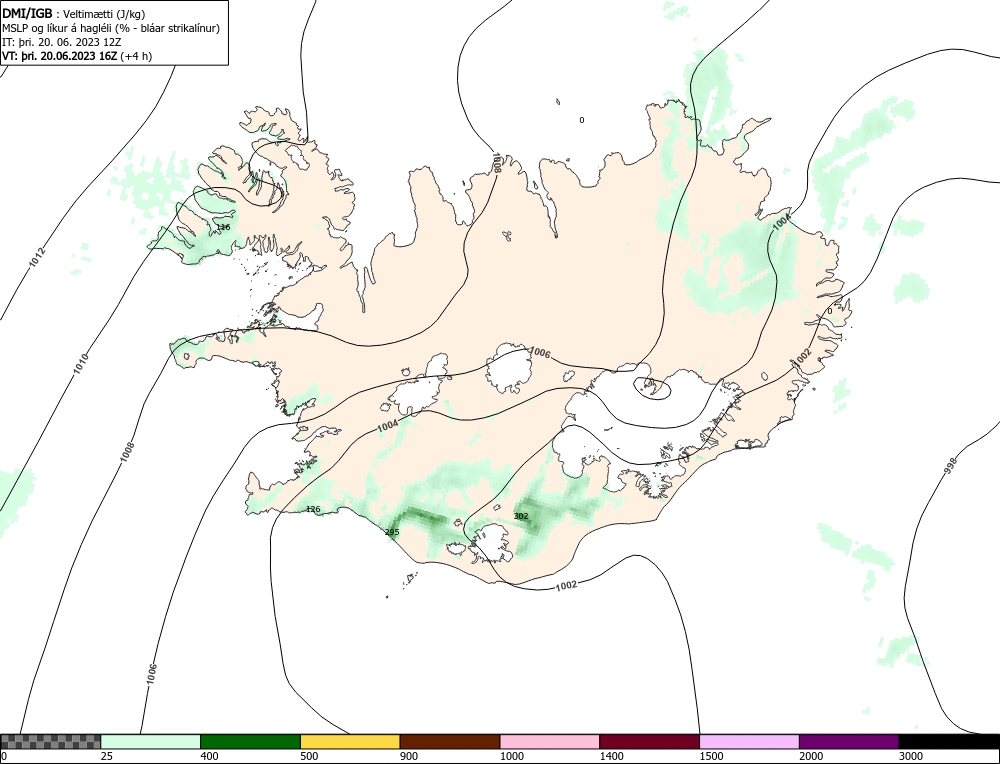Click the gray checkered 0–25 legend swatch

[x=50, y=742]
